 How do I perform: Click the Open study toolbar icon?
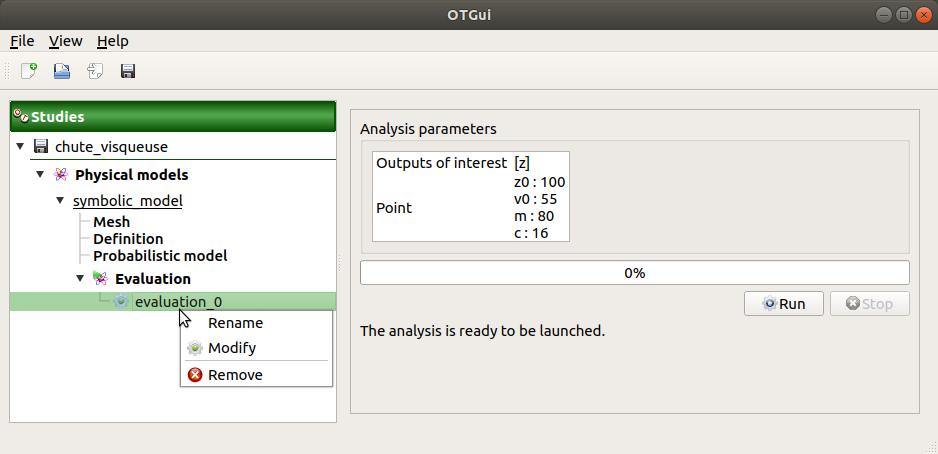click(x=62, y=71)
